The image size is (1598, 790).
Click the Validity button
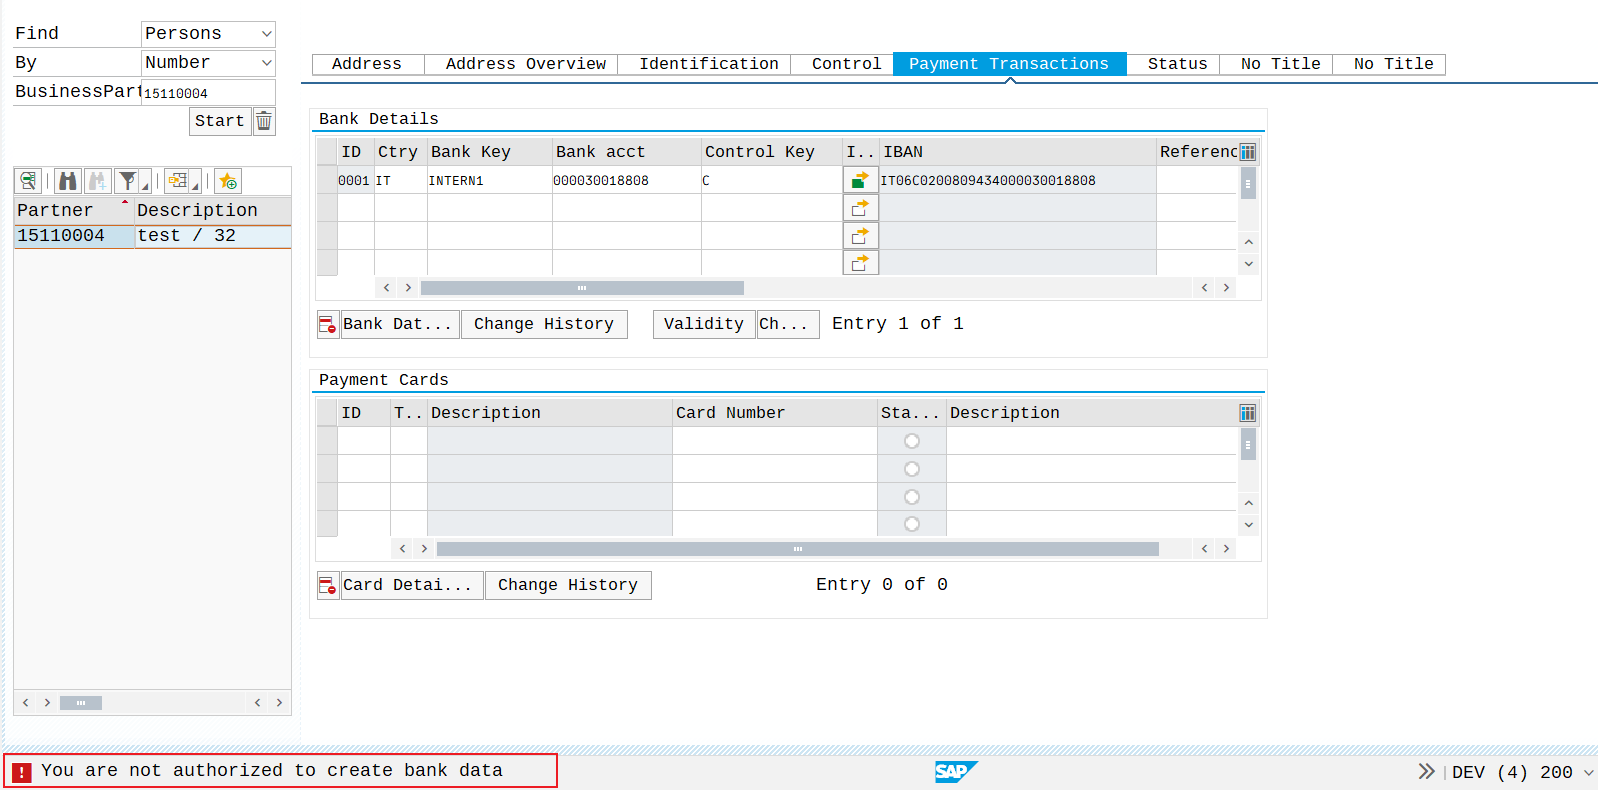pos(704,324)
